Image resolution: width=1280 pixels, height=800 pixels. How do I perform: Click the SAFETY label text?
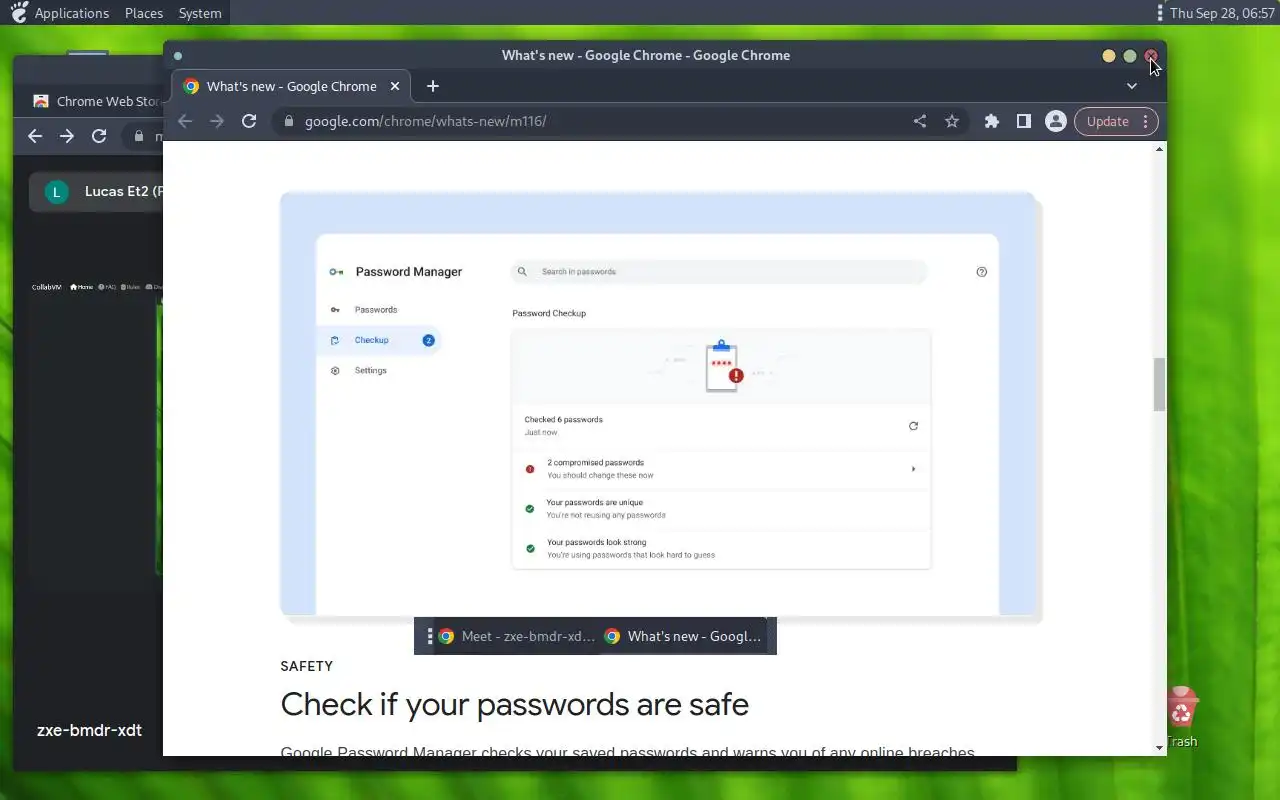(x=307, y=666)
